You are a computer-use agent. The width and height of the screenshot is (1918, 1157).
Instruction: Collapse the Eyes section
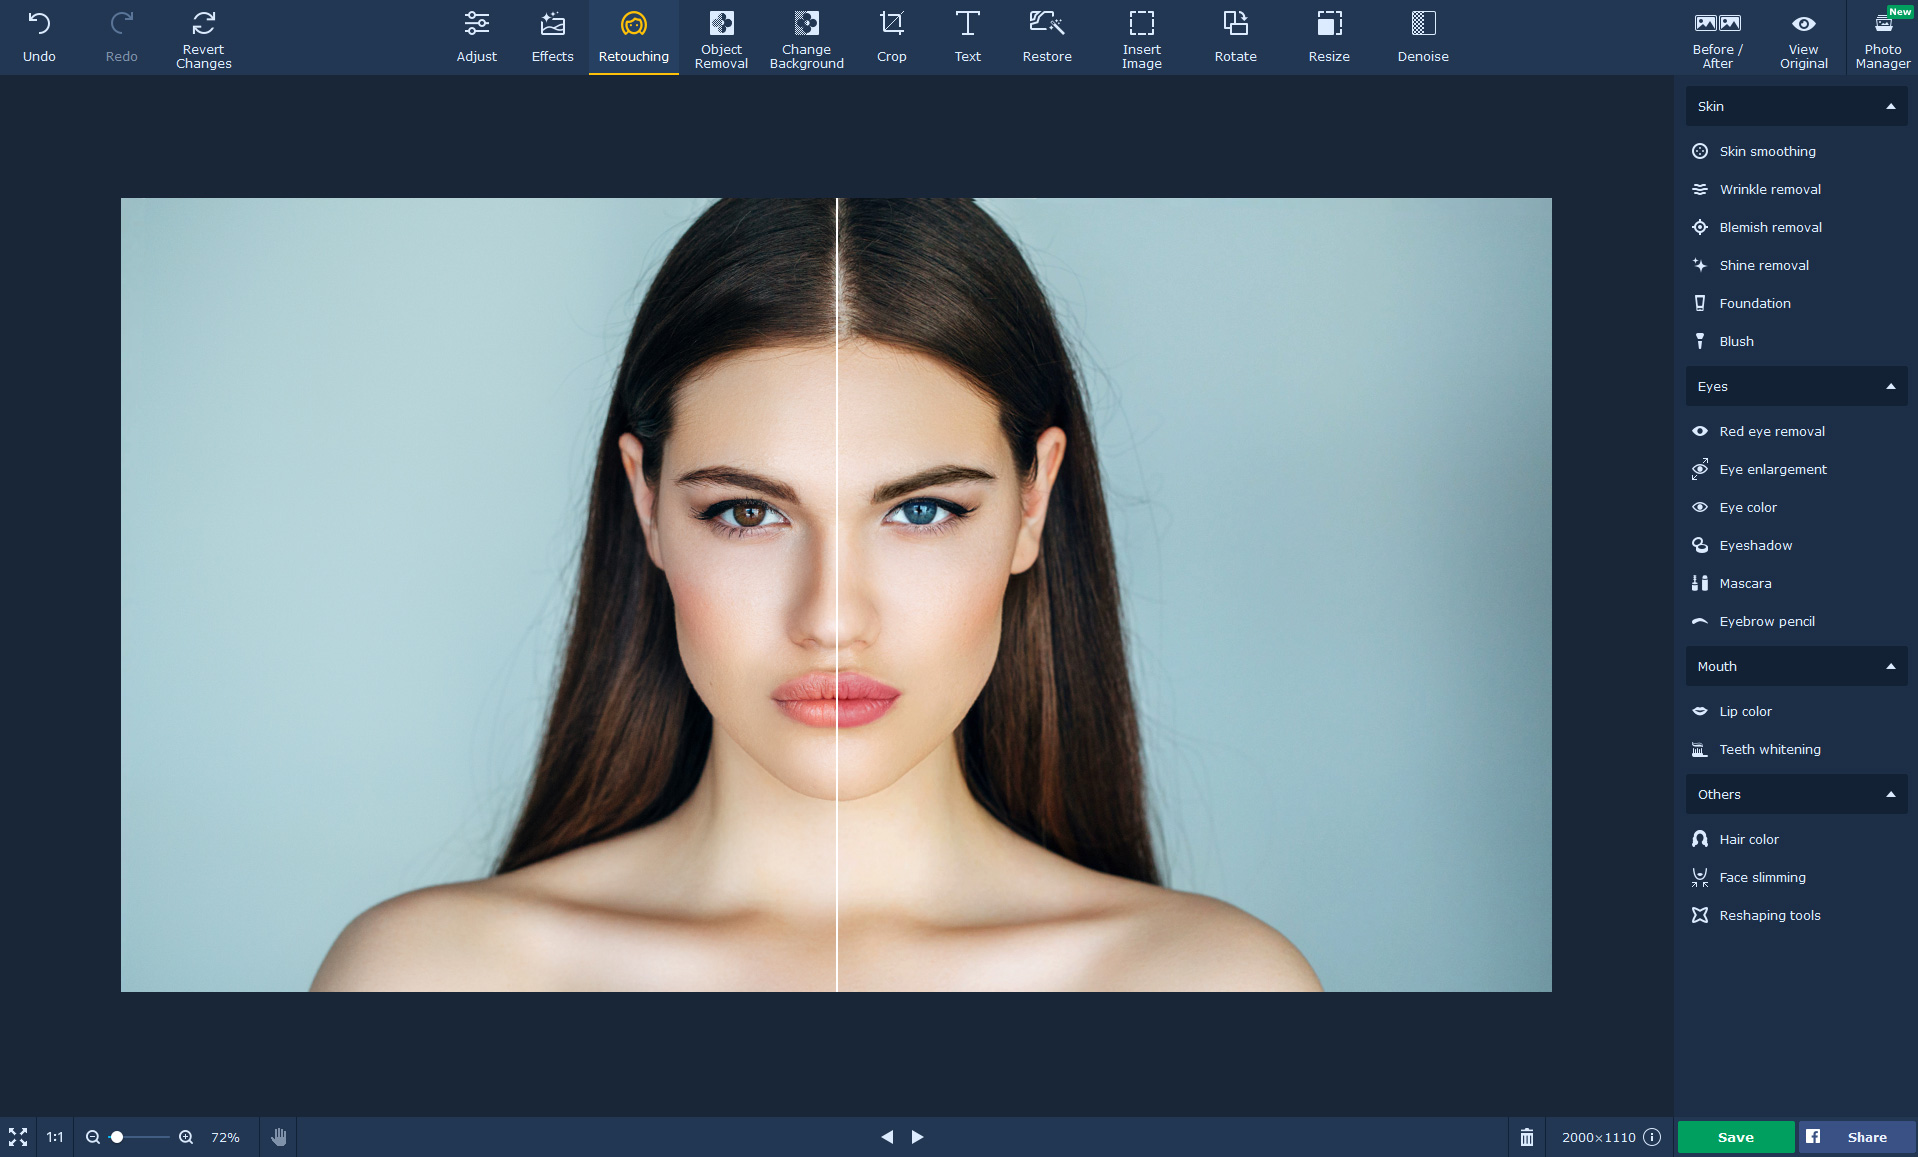point(1890,386)
